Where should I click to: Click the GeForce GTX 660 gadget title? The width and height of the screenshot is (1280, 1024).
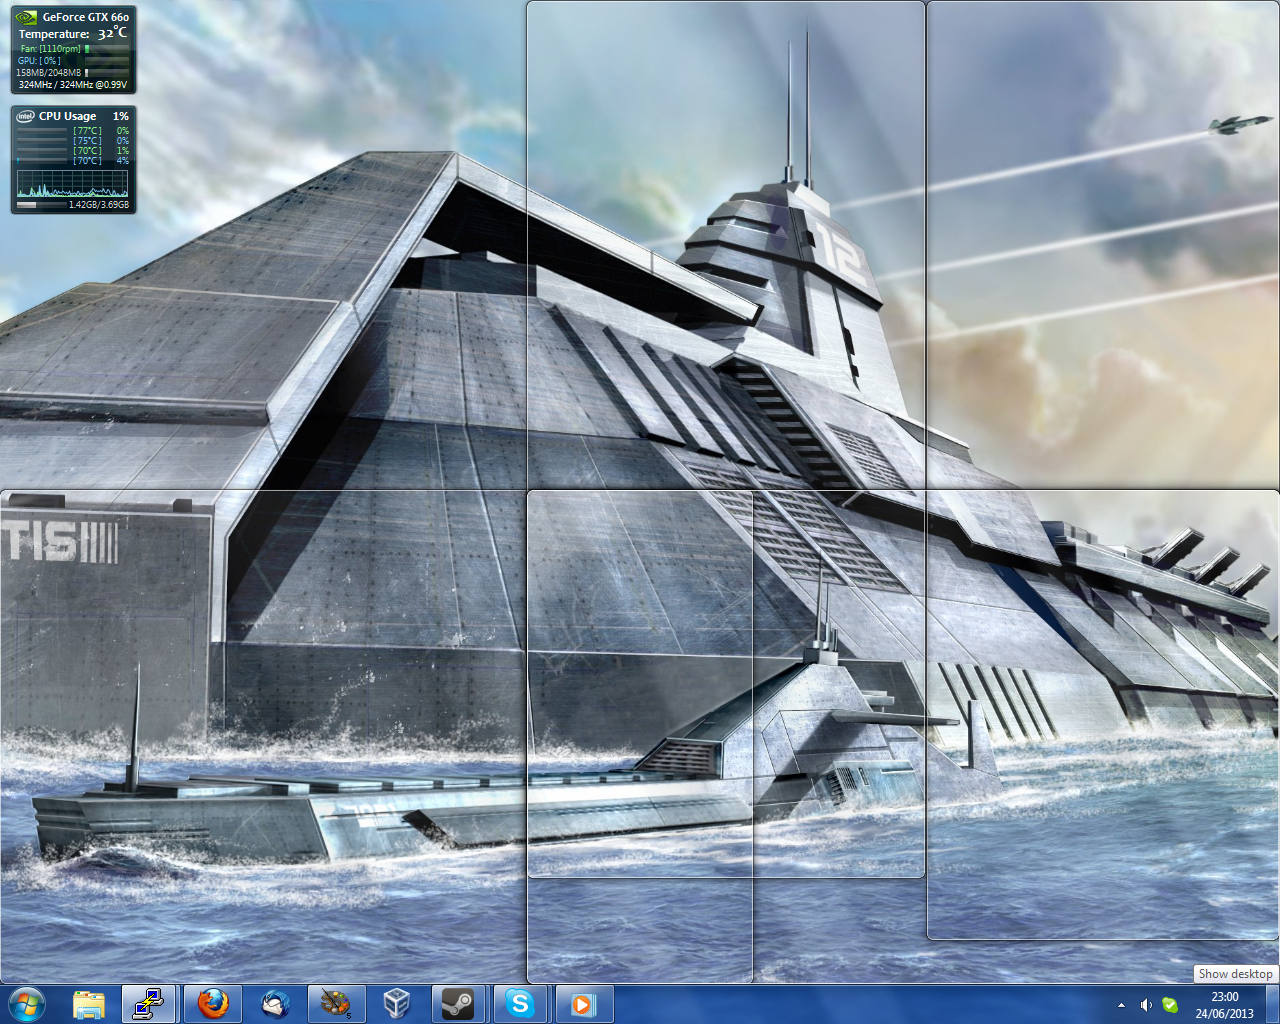[85, 17]
